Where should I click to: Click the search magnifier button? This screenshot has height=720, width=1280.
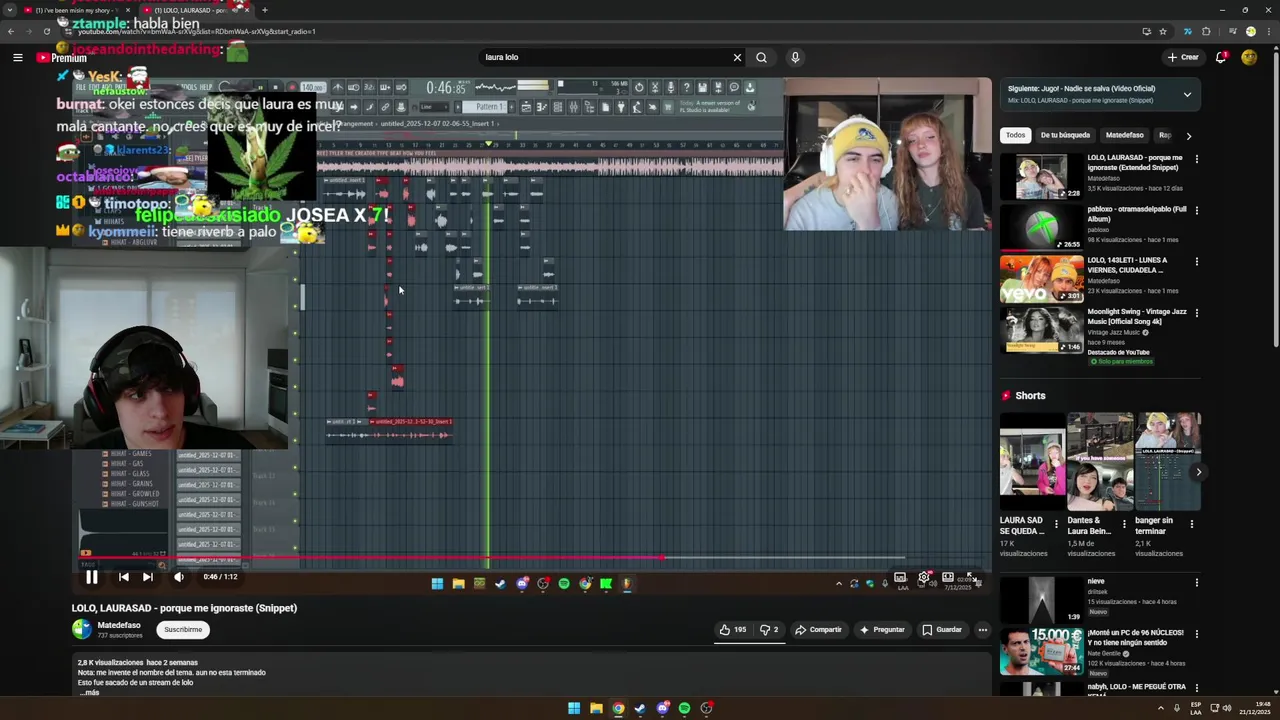click(761, 57)
